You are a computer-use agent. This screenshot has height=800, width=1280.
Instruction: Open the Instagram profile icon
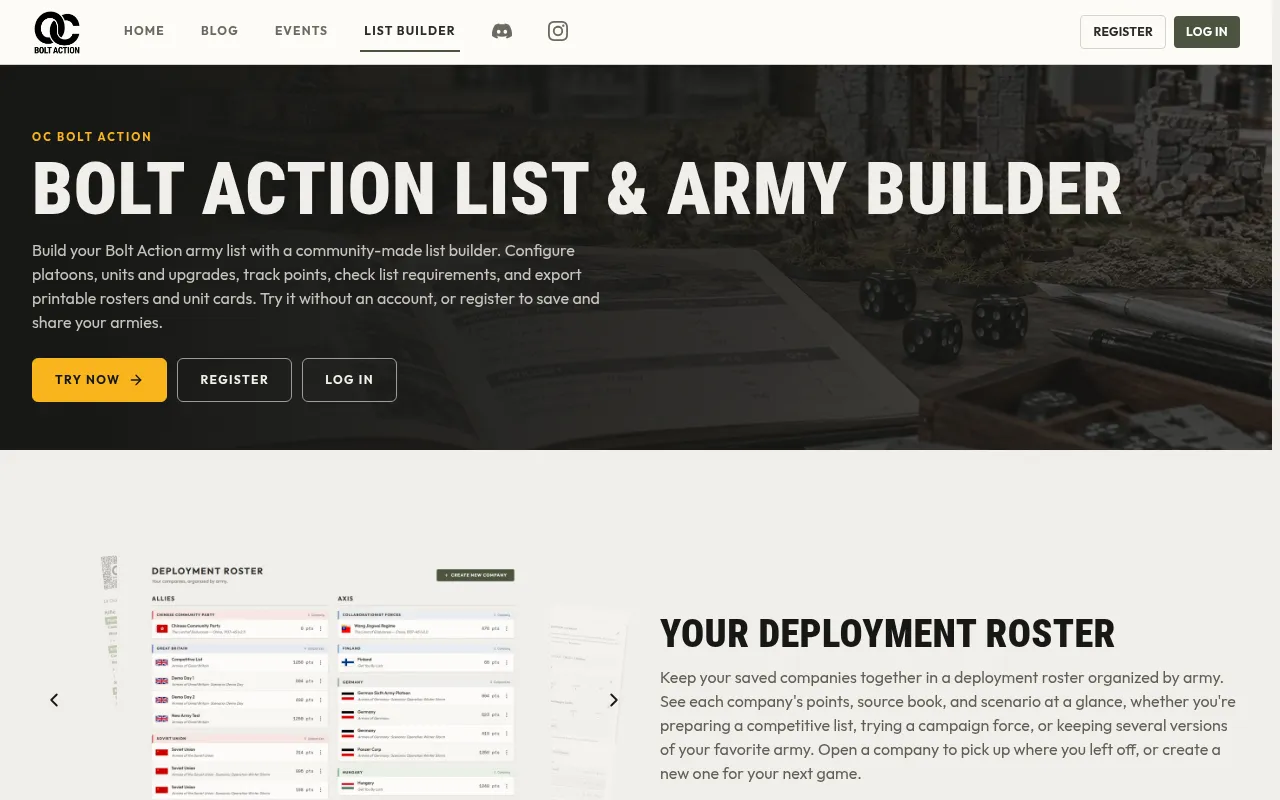pyautogui.click(x=558, y=31)
